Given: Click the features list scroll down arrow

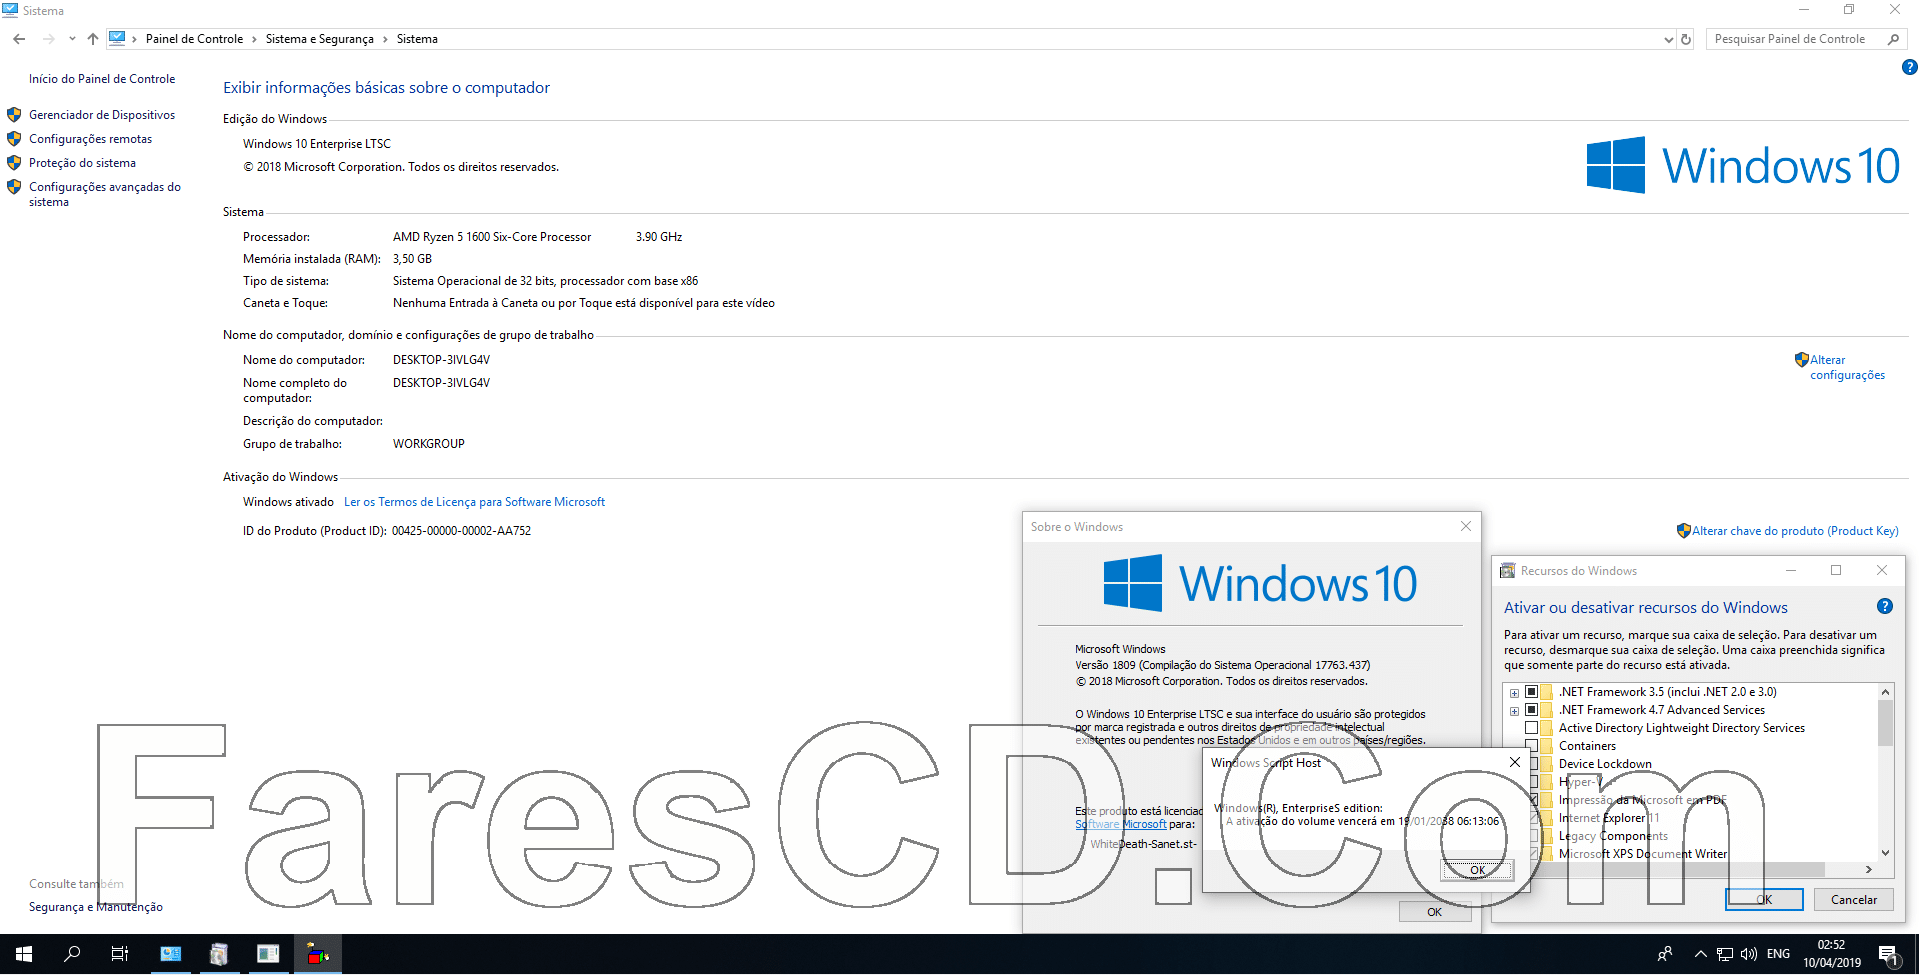Looking at the screenshot, I should (x=1885, y=853).
